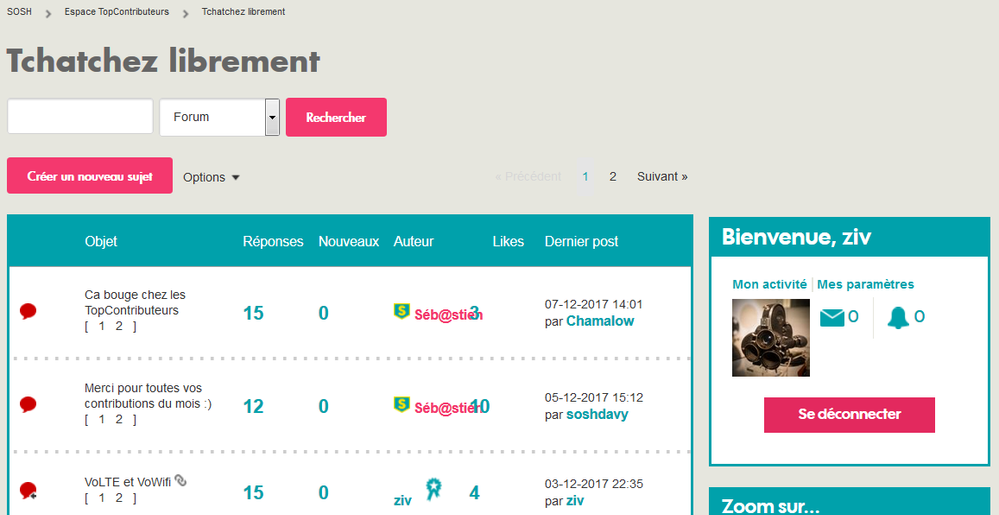Navigate to Espace TopContributeurs breadcrumb
Image resolution: width=999 pixels, height=515 pixels.
(116, 12)
